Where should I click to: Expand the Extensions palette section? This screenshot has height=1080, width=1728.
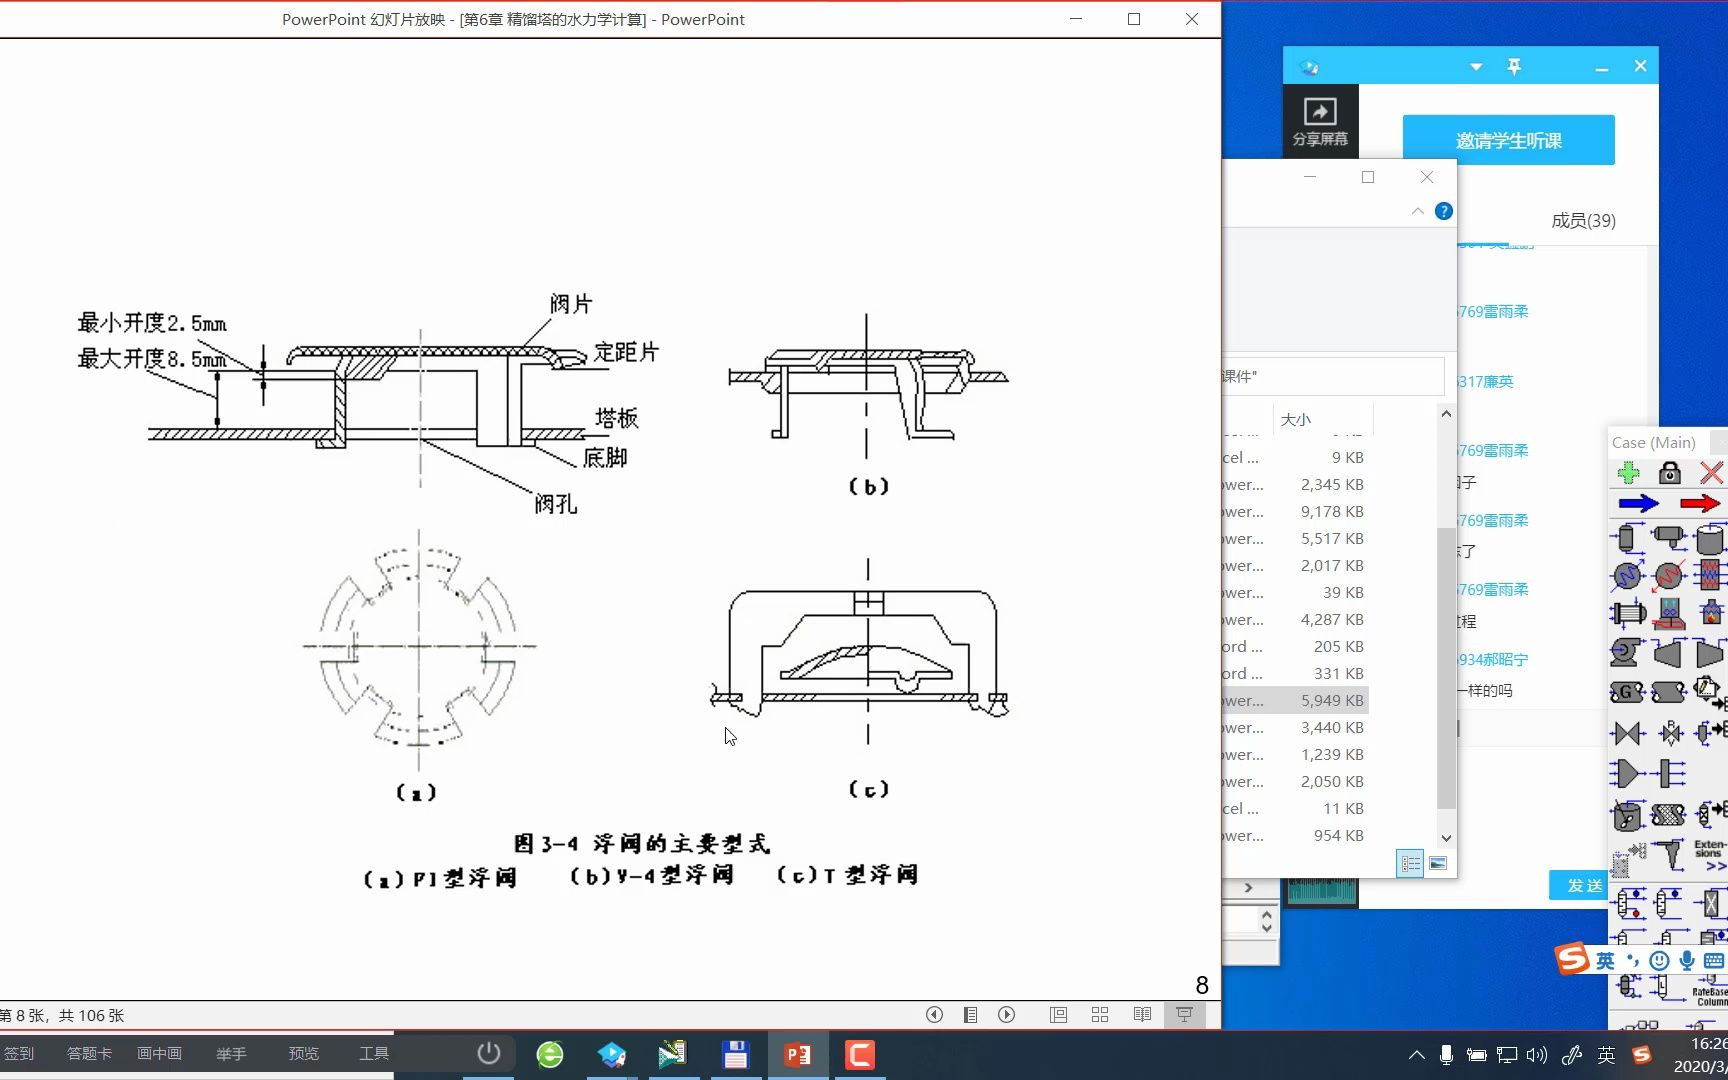click(1710, 855)
